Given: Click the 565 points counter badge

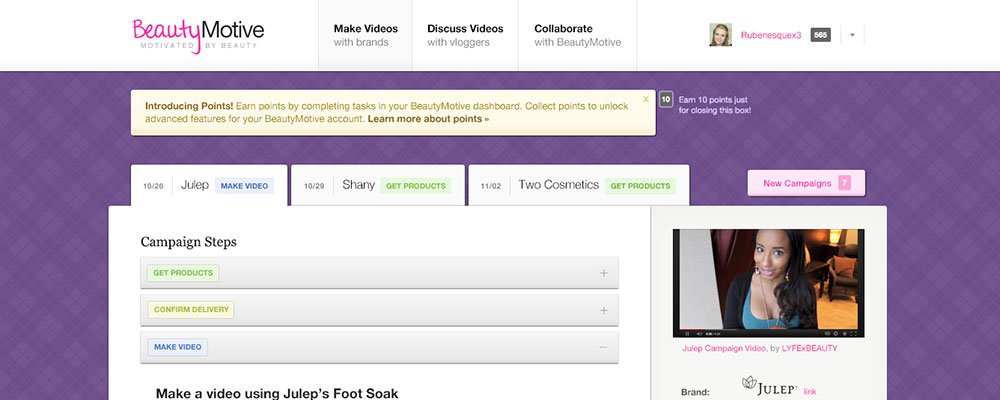Looking at the screenshot, I should tap(820, 35).
